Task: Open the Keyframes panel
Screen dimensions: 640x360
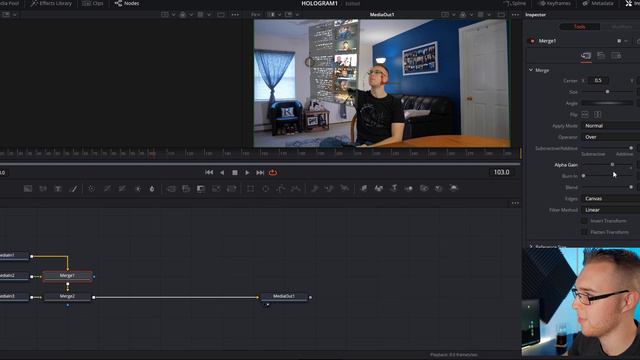Action: (554, 3)
